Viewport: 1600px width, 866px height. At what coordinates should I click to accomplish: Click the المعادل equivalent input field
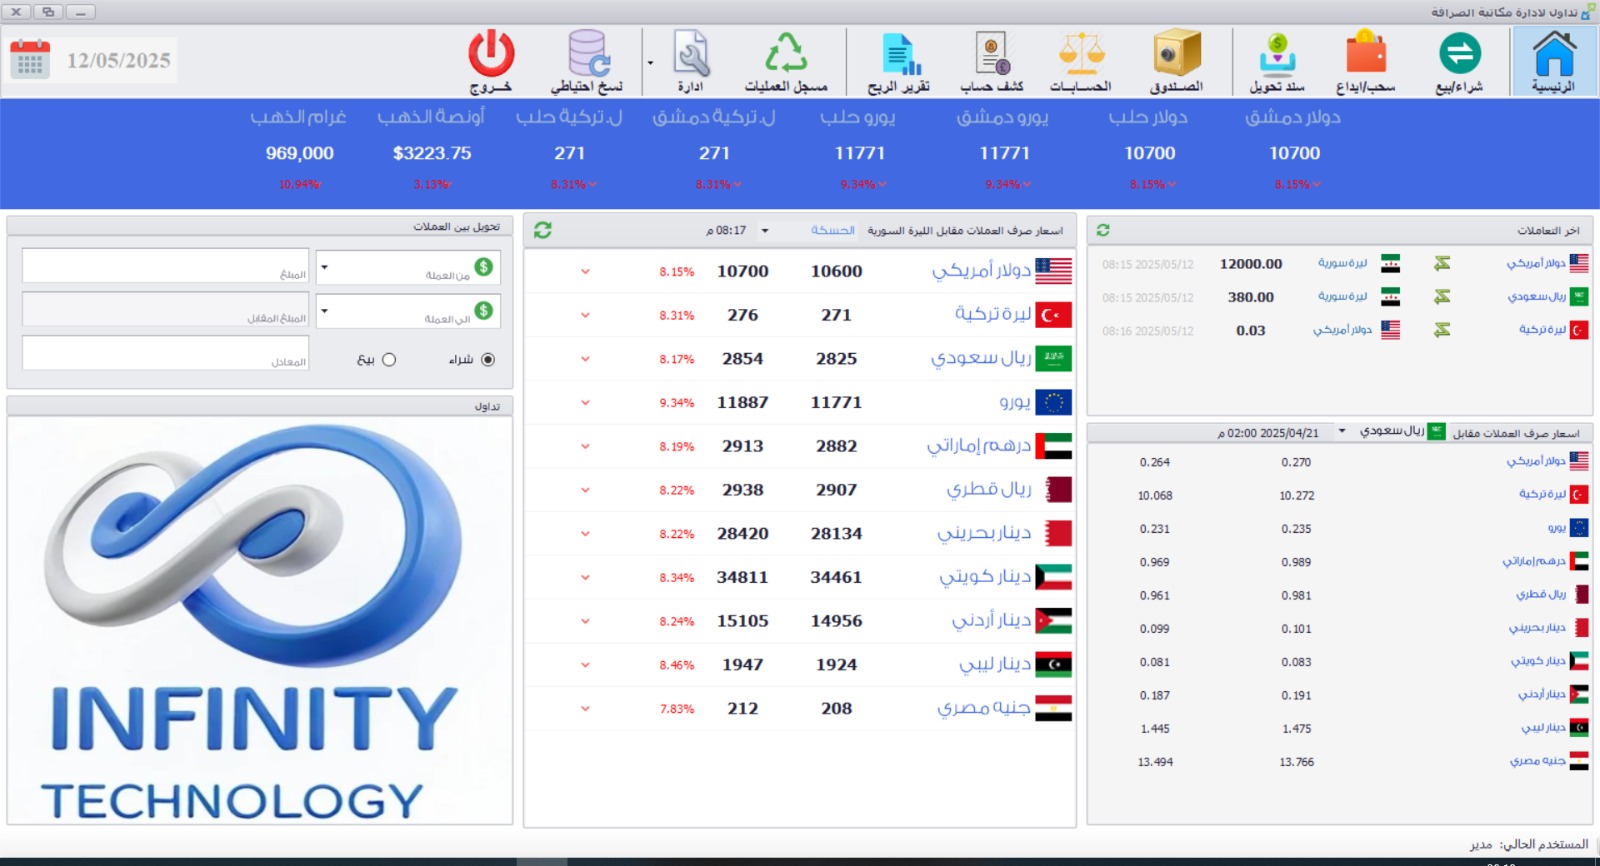tap(166, 353)
